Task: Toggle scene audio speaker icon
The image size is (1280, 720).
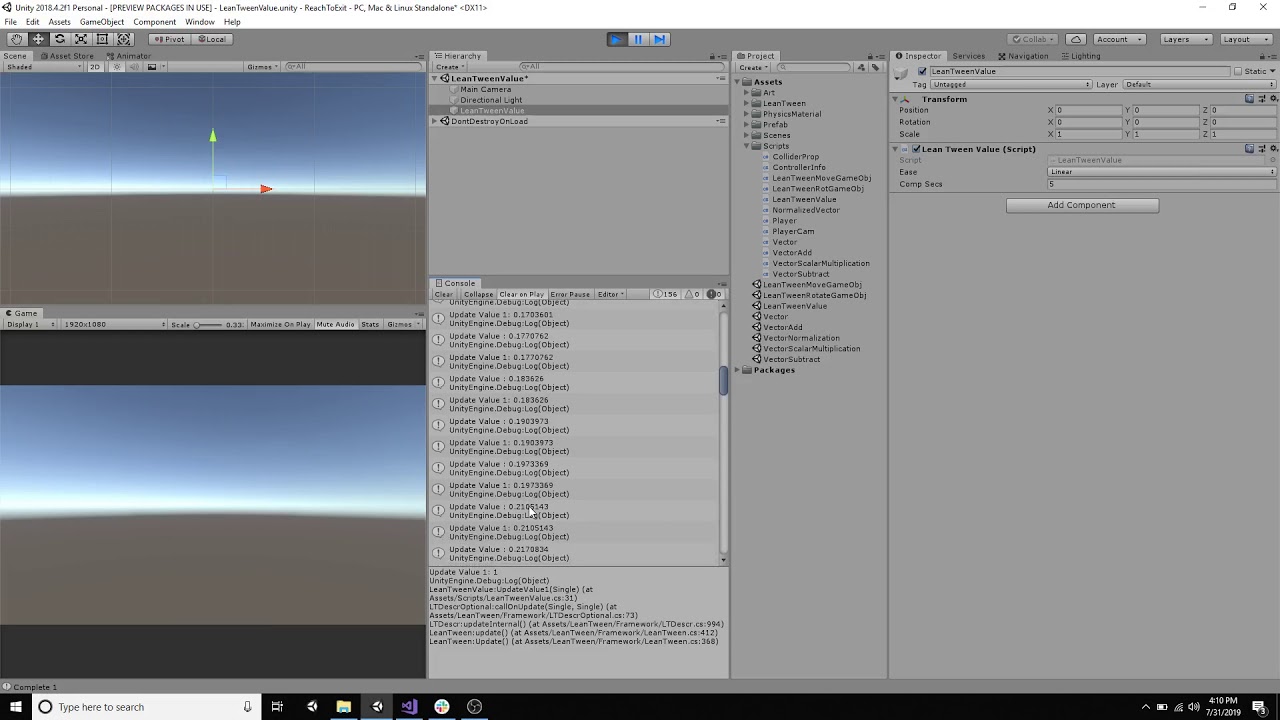Action: click(x=134, y=67)
